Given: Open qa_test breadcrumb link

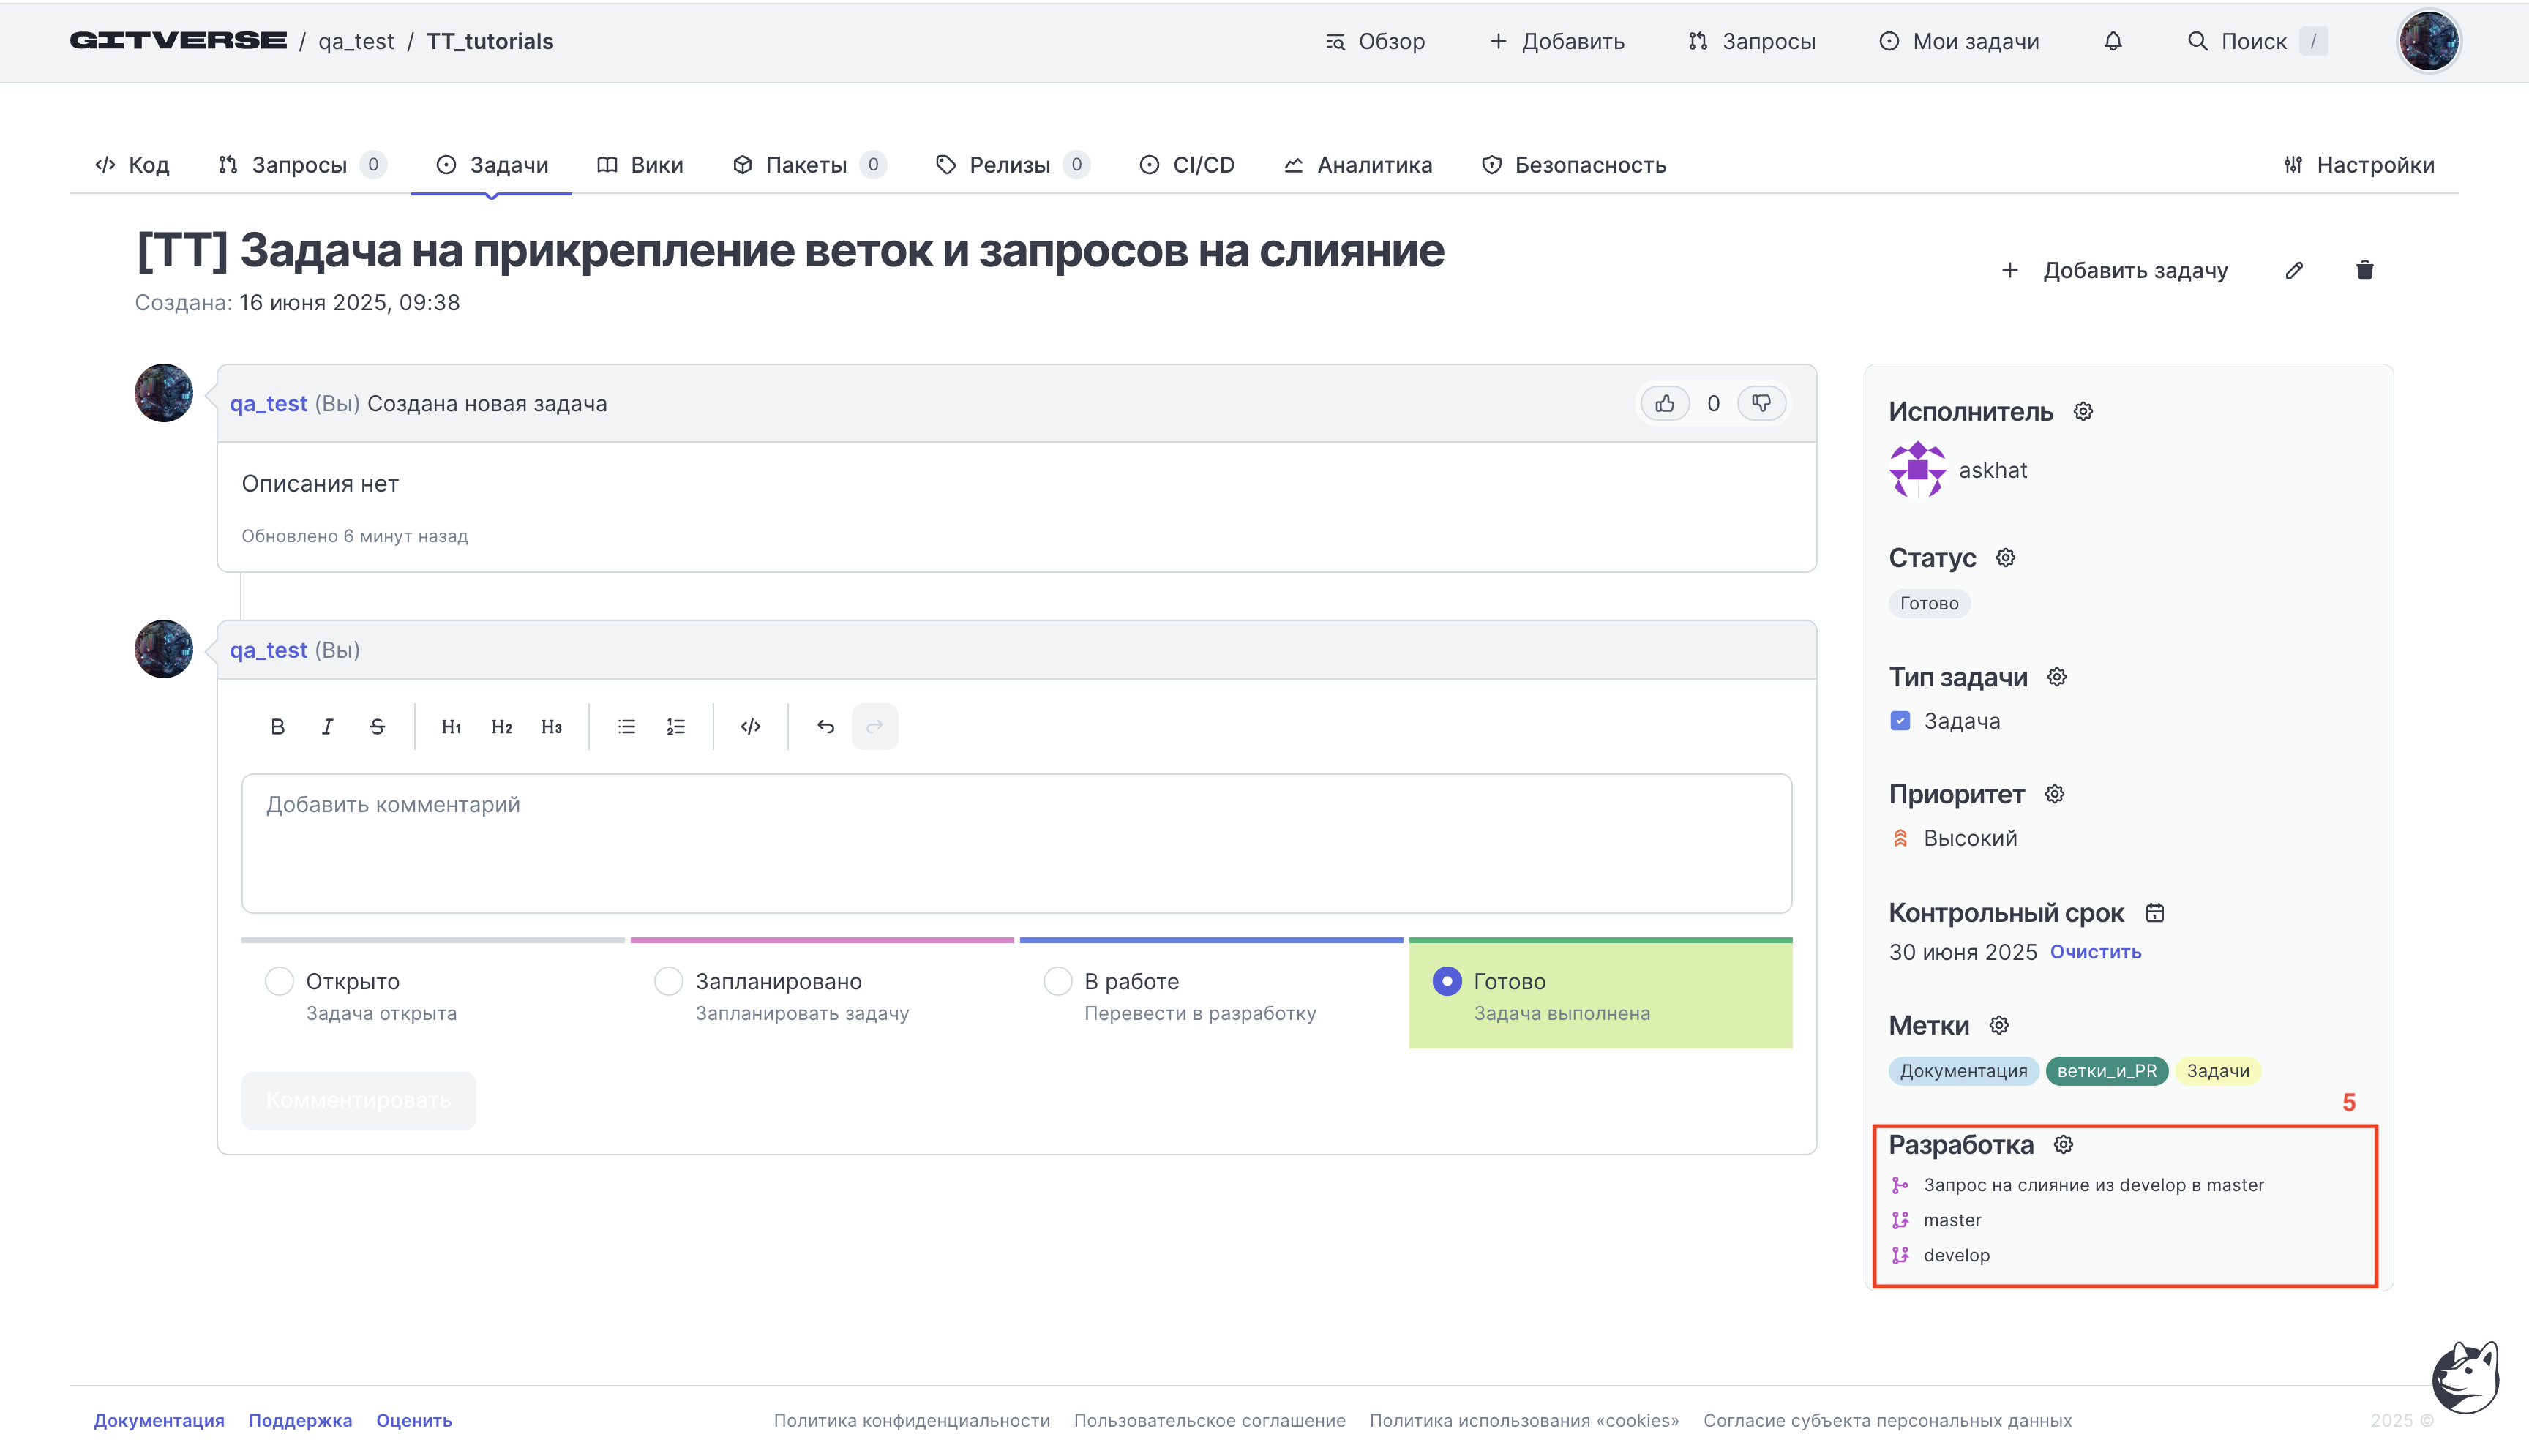Looking at the screenshot, I should [356, 41].
